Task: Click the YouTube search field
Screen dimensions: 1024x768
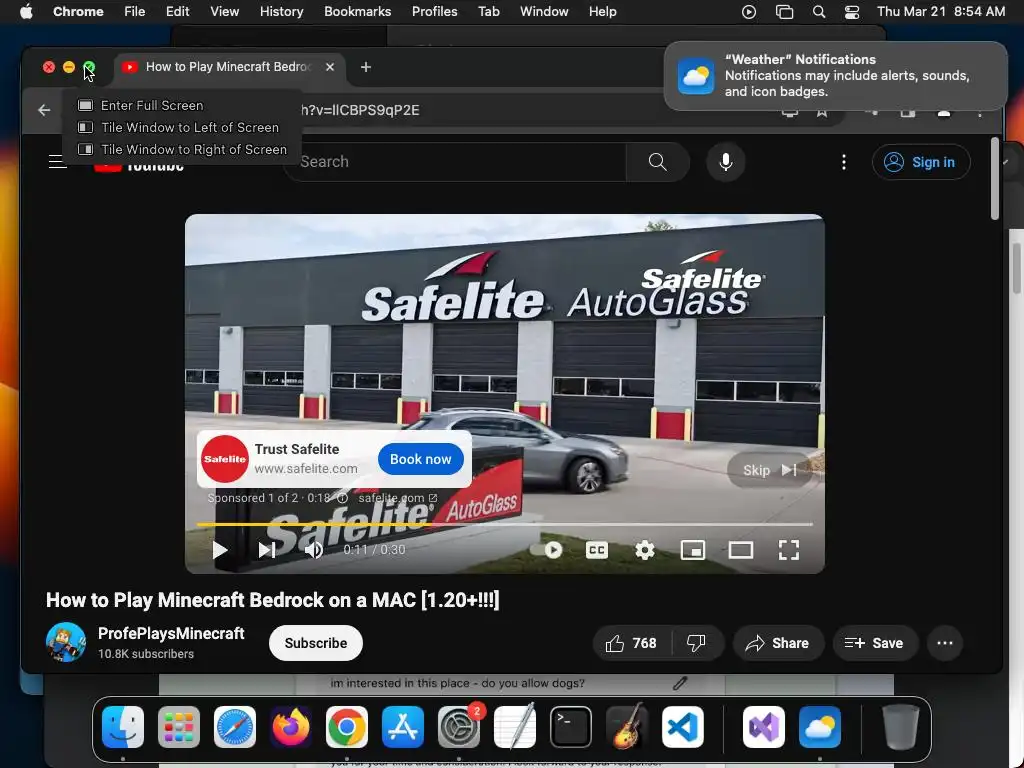Action: point(457,161)
